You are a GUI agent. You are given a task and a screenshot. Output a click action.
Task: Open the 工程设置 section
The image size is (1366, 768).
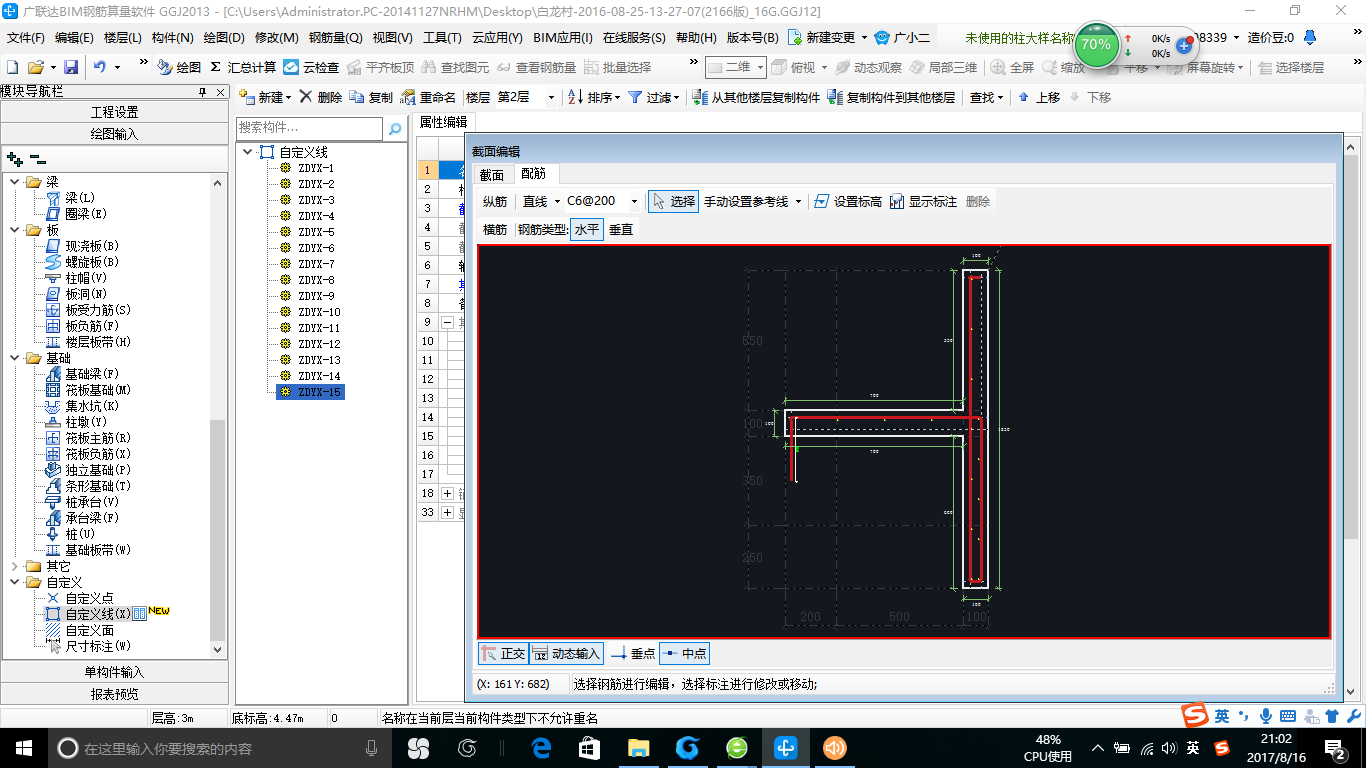click(115, 112)
